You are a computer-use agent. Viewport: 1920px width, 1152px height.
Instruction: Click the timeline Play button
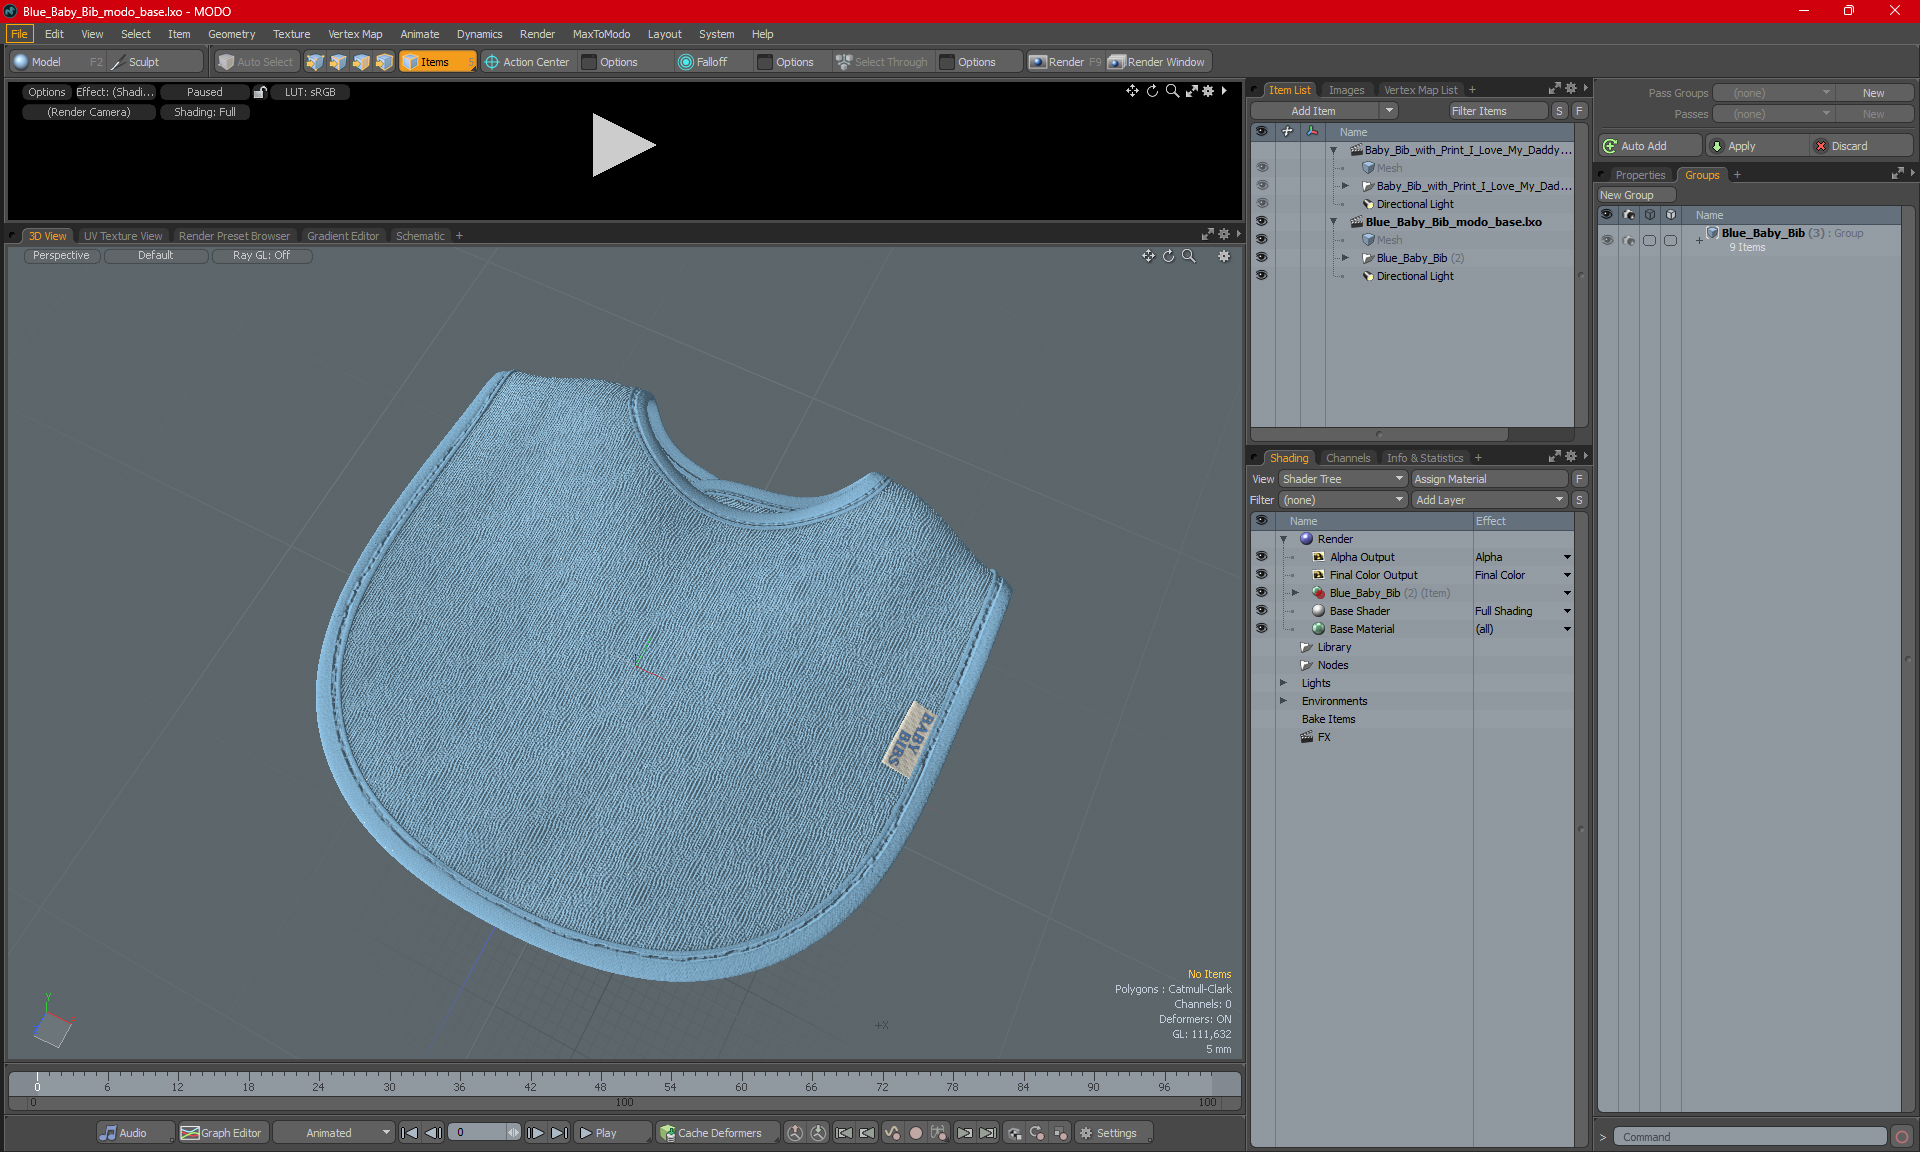(x=612, y=1133)
